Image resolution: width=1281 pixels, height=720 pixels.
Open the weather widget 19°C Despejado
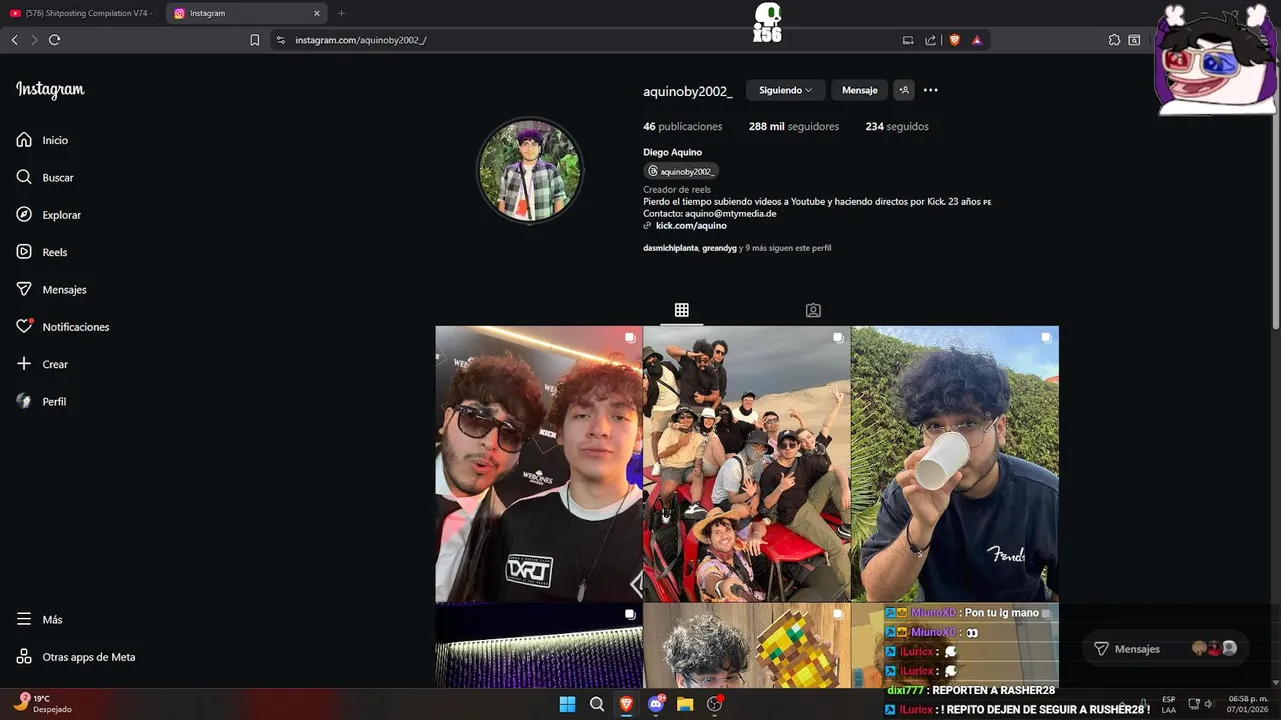pos(42,704)
